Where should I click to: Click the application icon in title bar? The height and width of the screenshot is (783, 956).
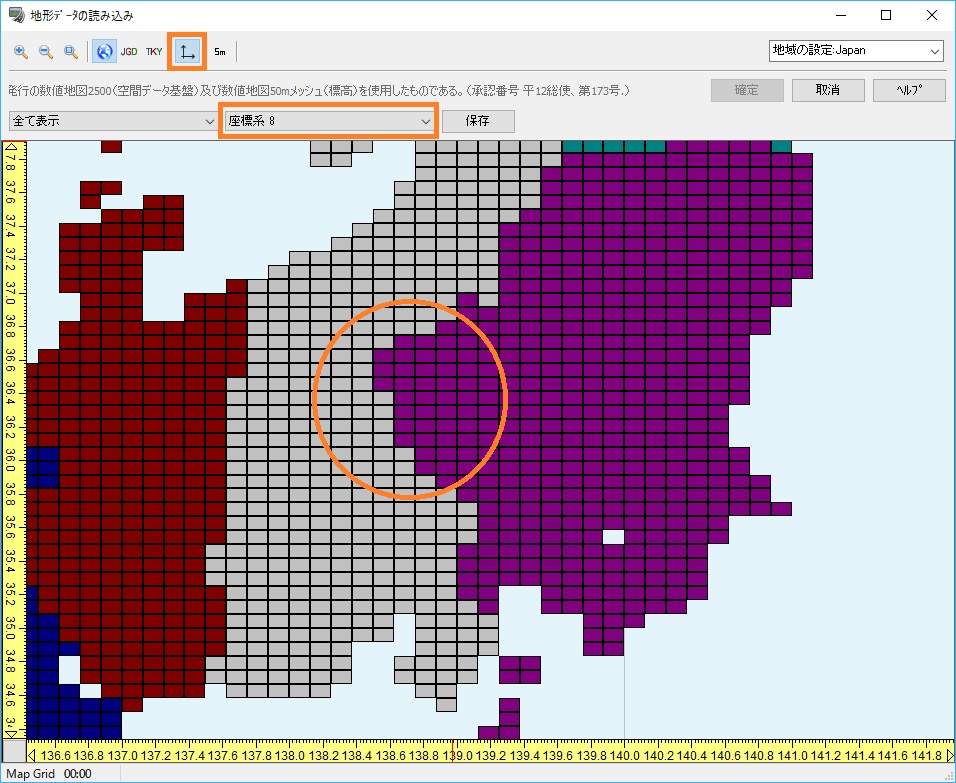click(16, 15)
